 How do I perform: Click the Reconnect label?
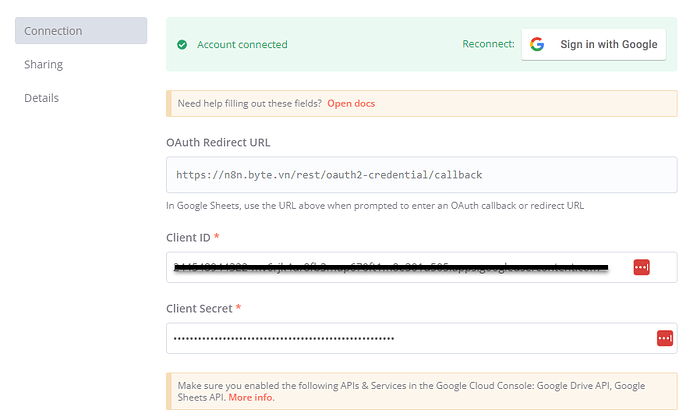pos(488,45)
